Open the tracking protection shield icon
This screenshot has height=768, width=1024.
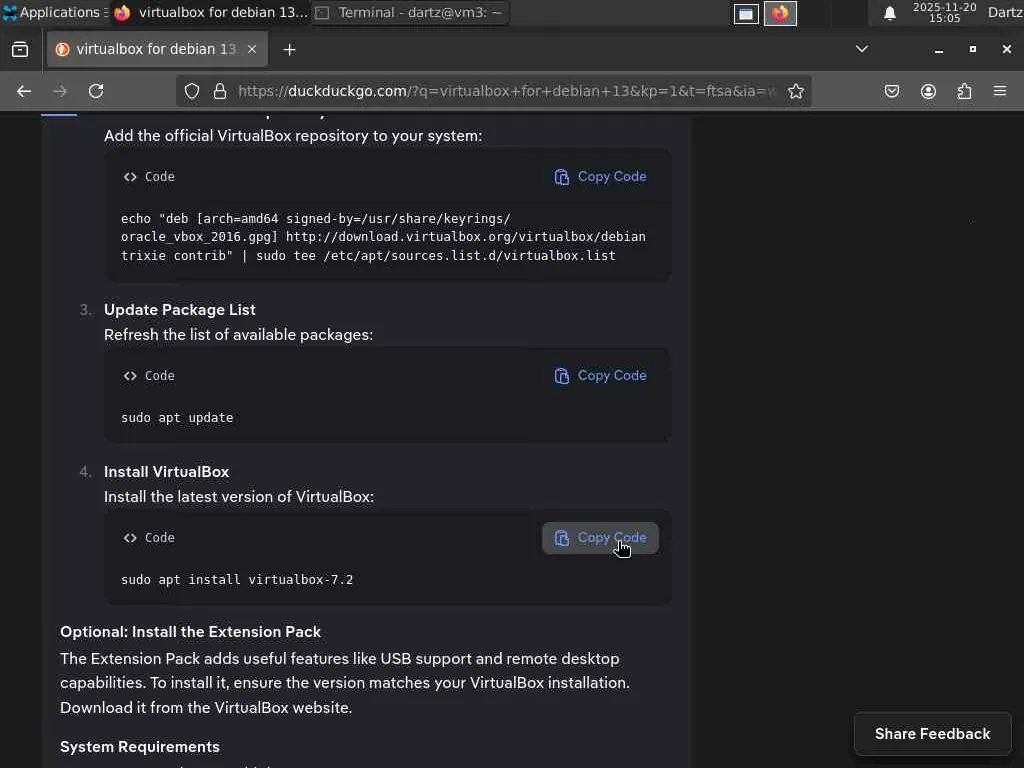click(191, 91)
